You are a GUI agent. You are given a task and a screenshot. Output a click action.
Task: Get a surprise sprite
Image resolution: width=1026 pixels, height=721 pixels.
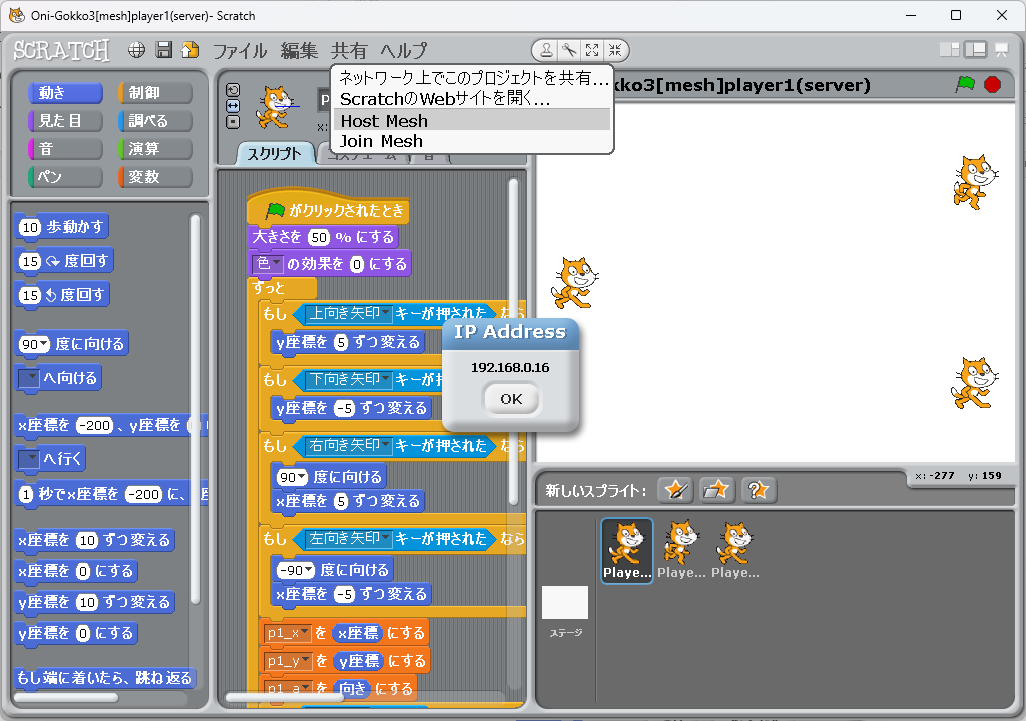pyautogui.click(x=758, y=489)
